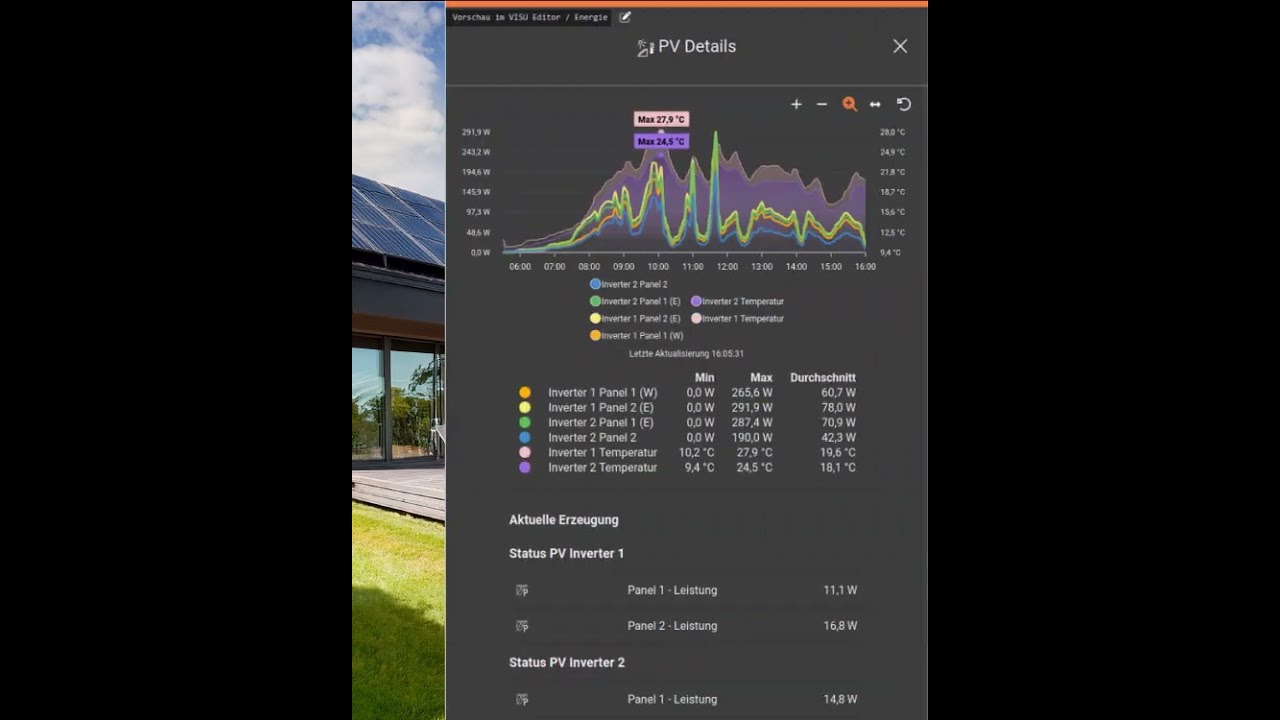Close the PV Details panel
The image size is (1280, 720).
pyautogui.click(x=900, y=46)
